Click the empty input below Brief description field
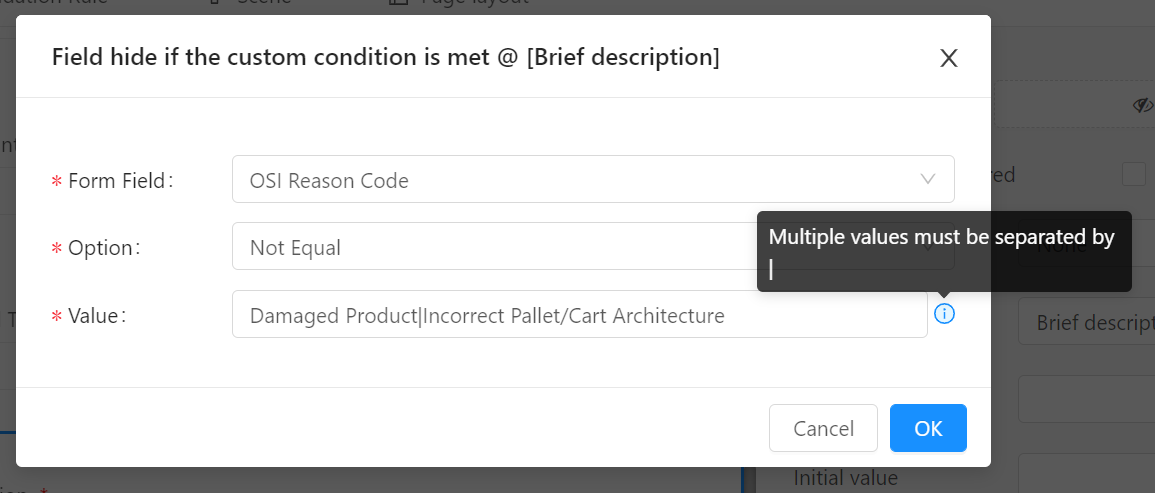Viewport: 1155px width, 493px height. (1086, 399)
